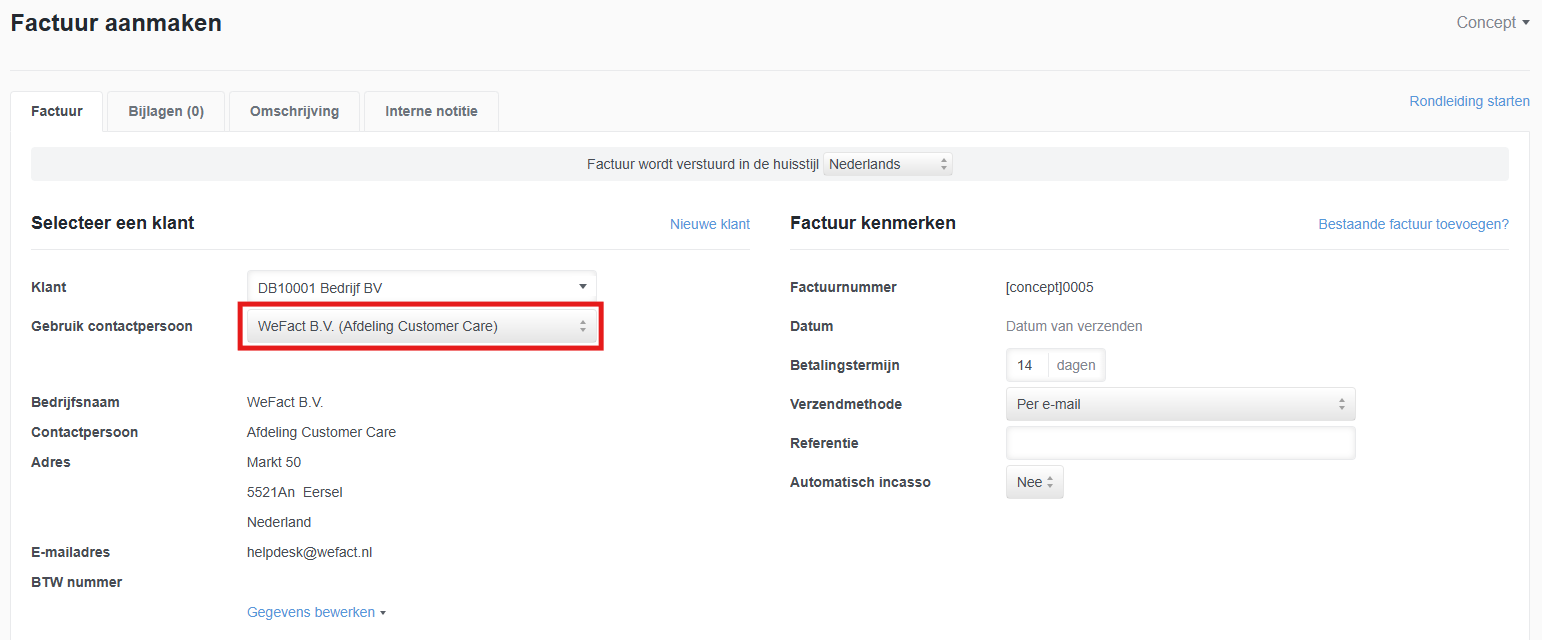Click the [concept]0005 invoice number
Viewport: 1542px width, 640px height.
pos(1049,287)
